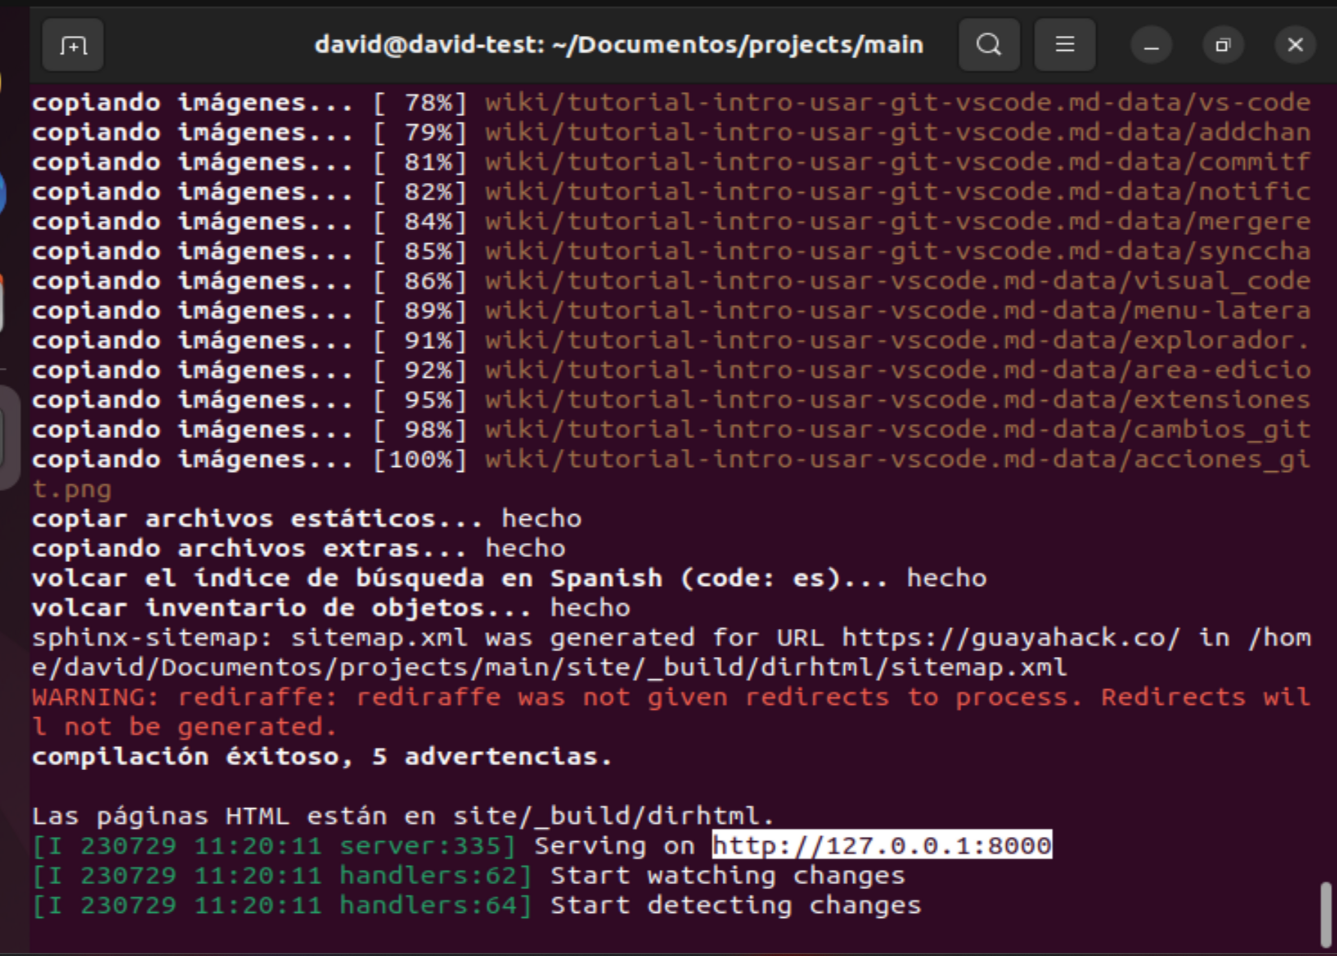The width and height of the screenshot is (1337, 956).
Task: Restore down the terminal window
Action: pyautogui.click(x=1223, y=45)
